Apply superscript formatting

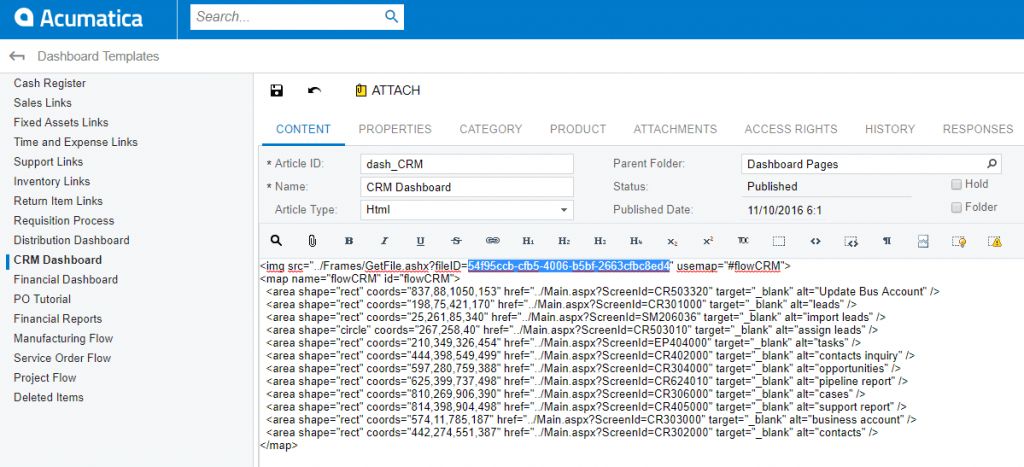point(708,241)
